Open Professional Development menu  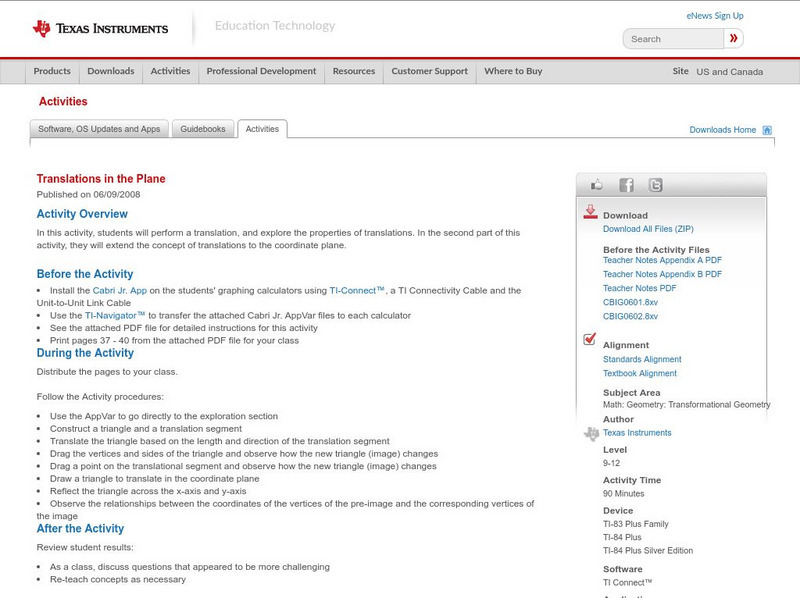pos(261,71)
